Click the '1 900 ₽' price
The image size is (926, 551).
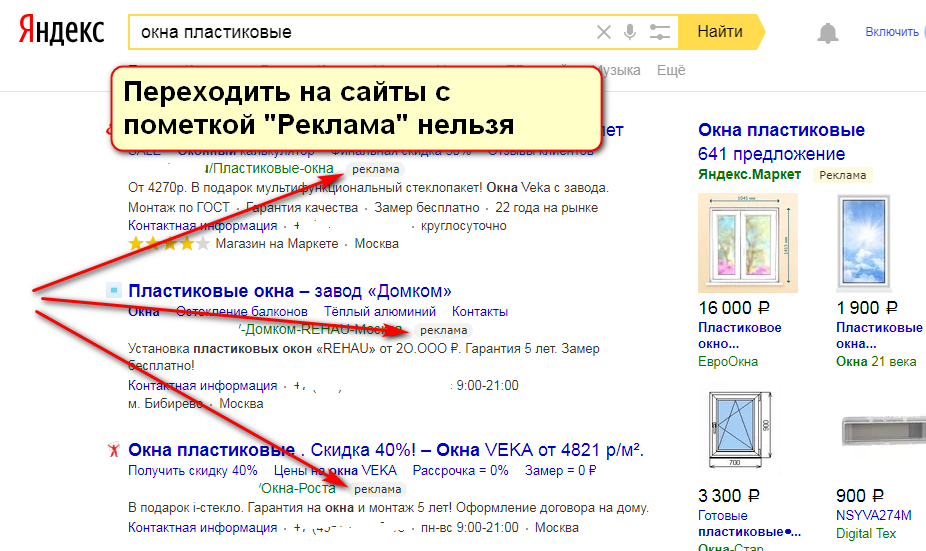[x=867, y=308]
